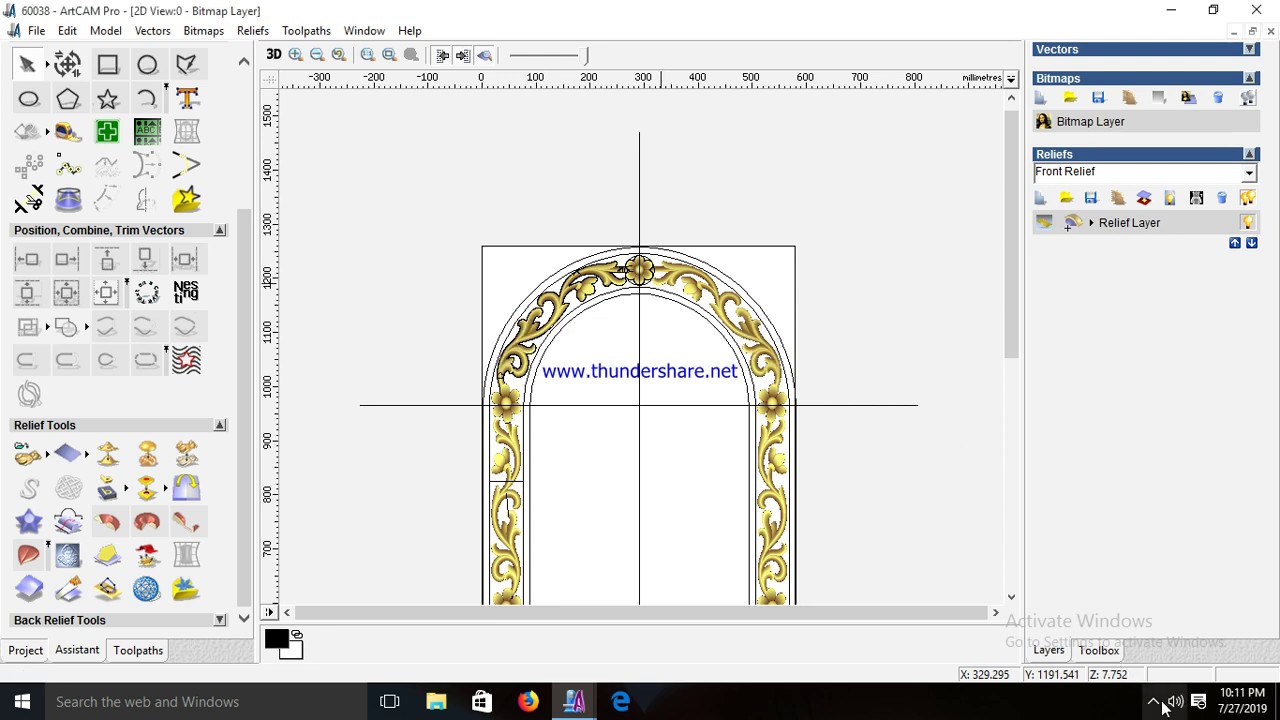Open the blue star Shape Editor relief tool
Screen dimensions: 1280x720
click(x=28, y=521)
